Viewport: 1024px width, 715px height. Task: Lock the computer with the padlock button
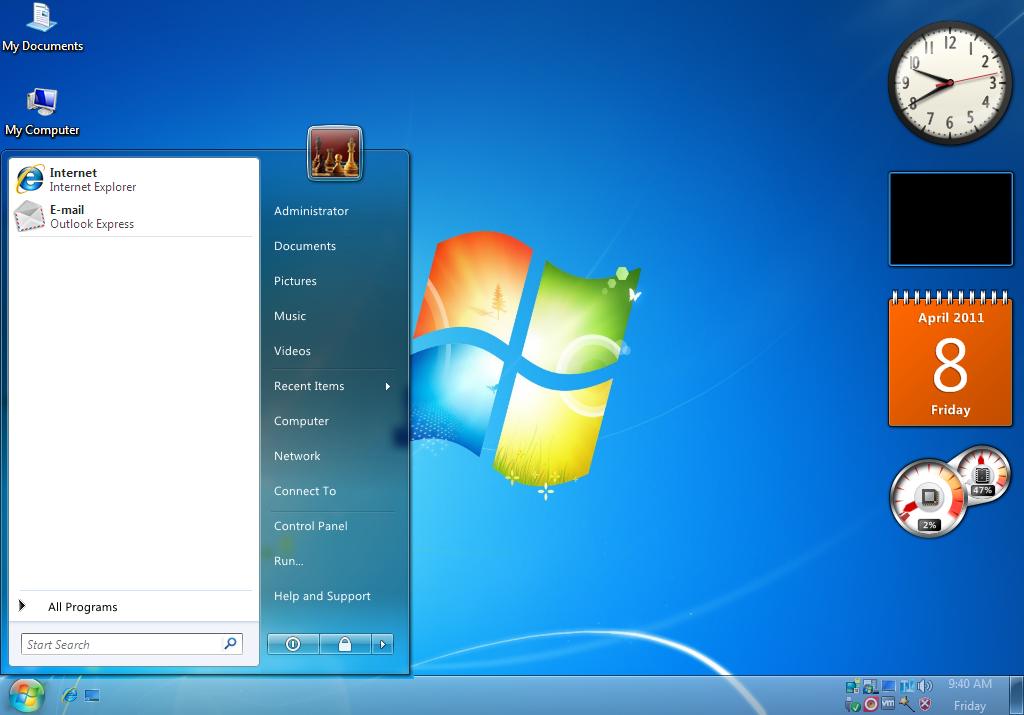345,645
